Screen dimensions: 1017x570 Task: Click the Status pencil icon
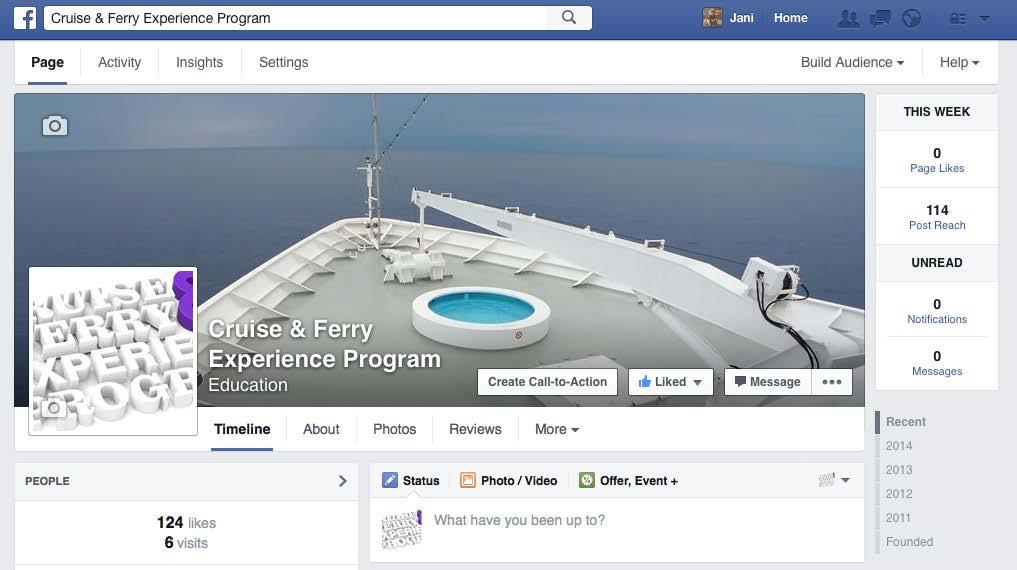click(390, 480)
